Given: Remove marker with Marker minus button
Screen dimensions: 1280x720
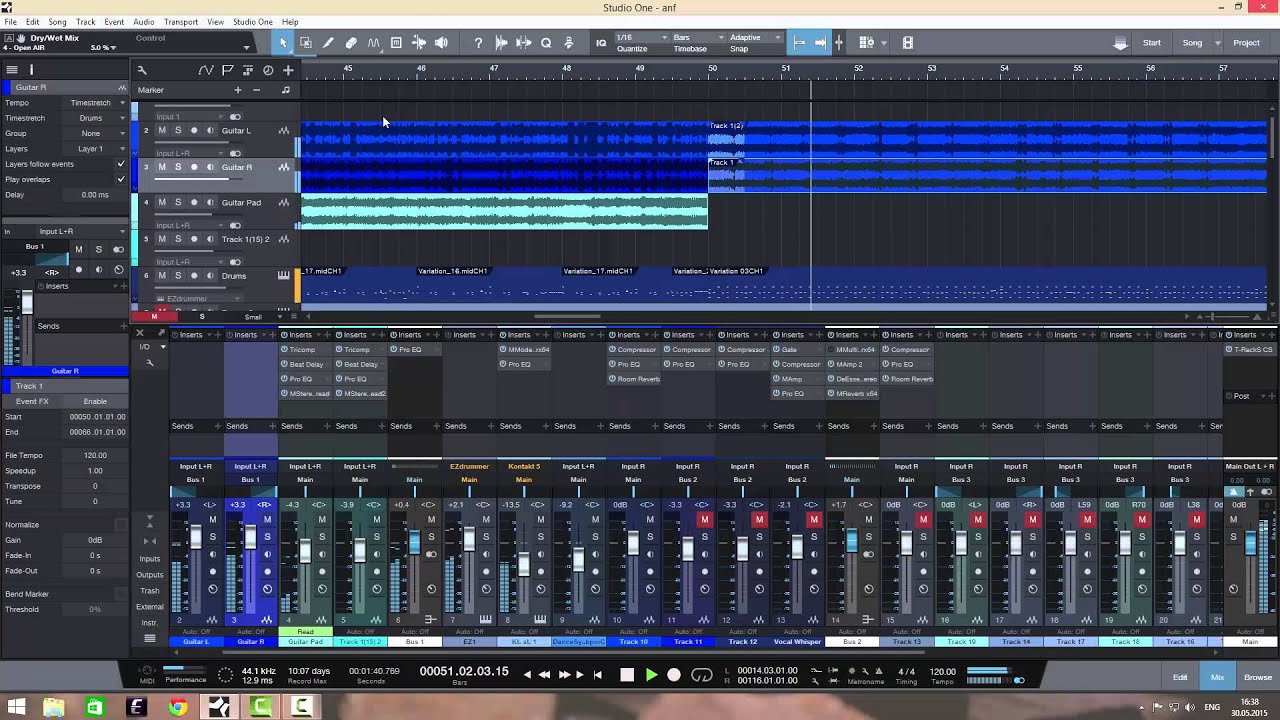Looking at the screenshot, I should pyautogui.click(x=256, y=90).
